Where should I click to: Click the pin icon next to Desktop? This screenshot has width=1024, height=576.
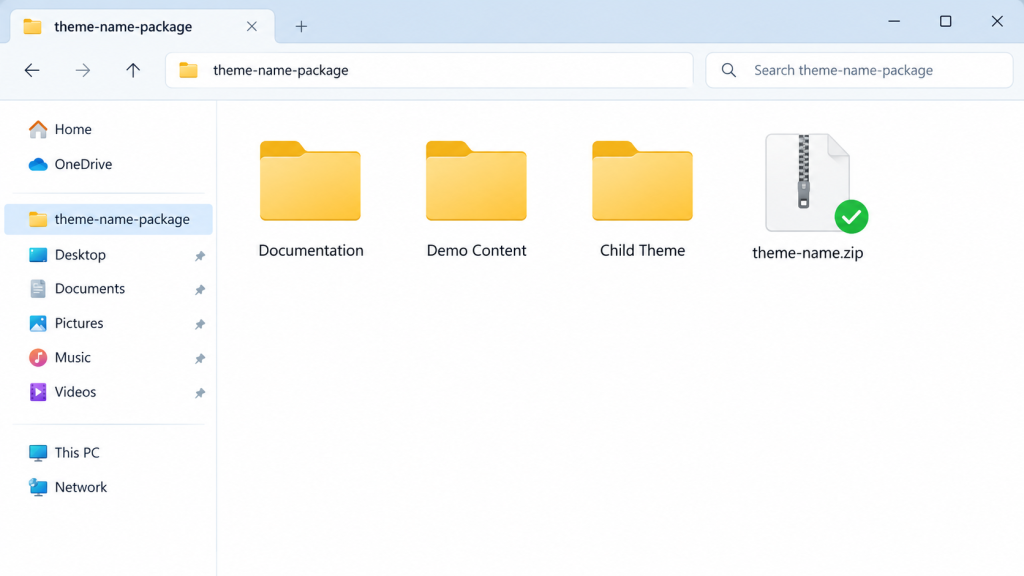200,256
